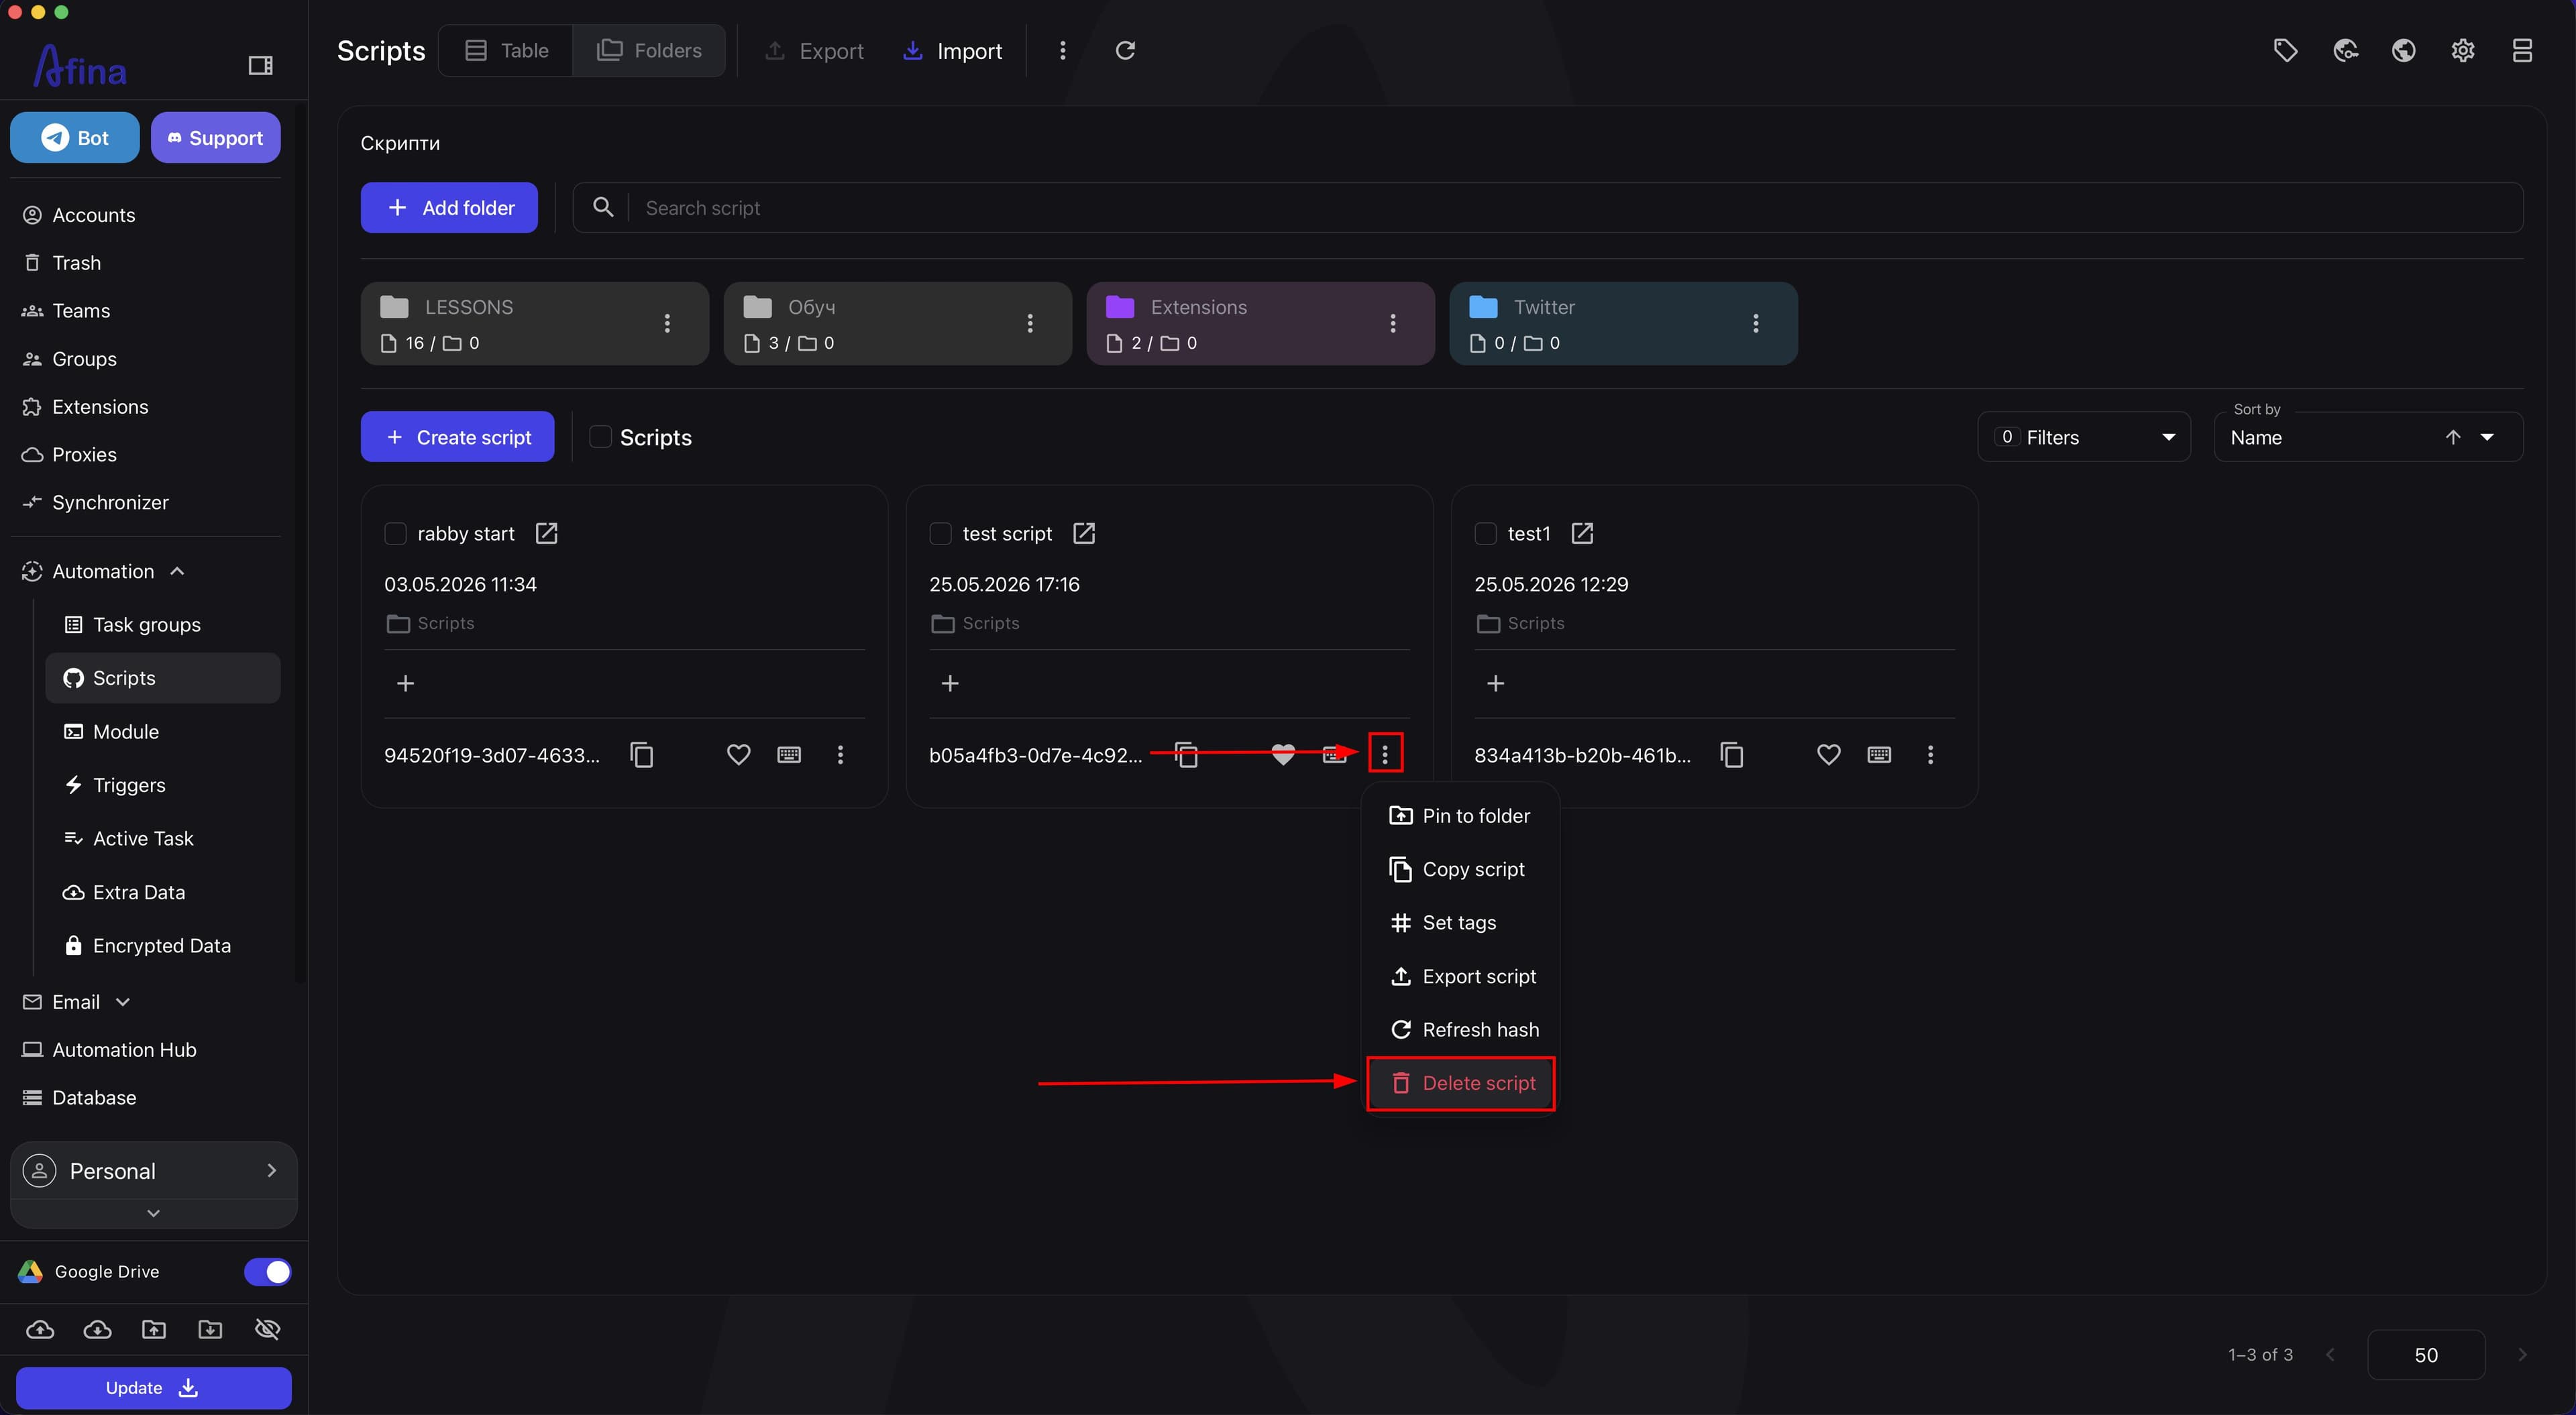Click the Import button
This screenshot has width=2576, height=1415.
[x=952, y=51]
